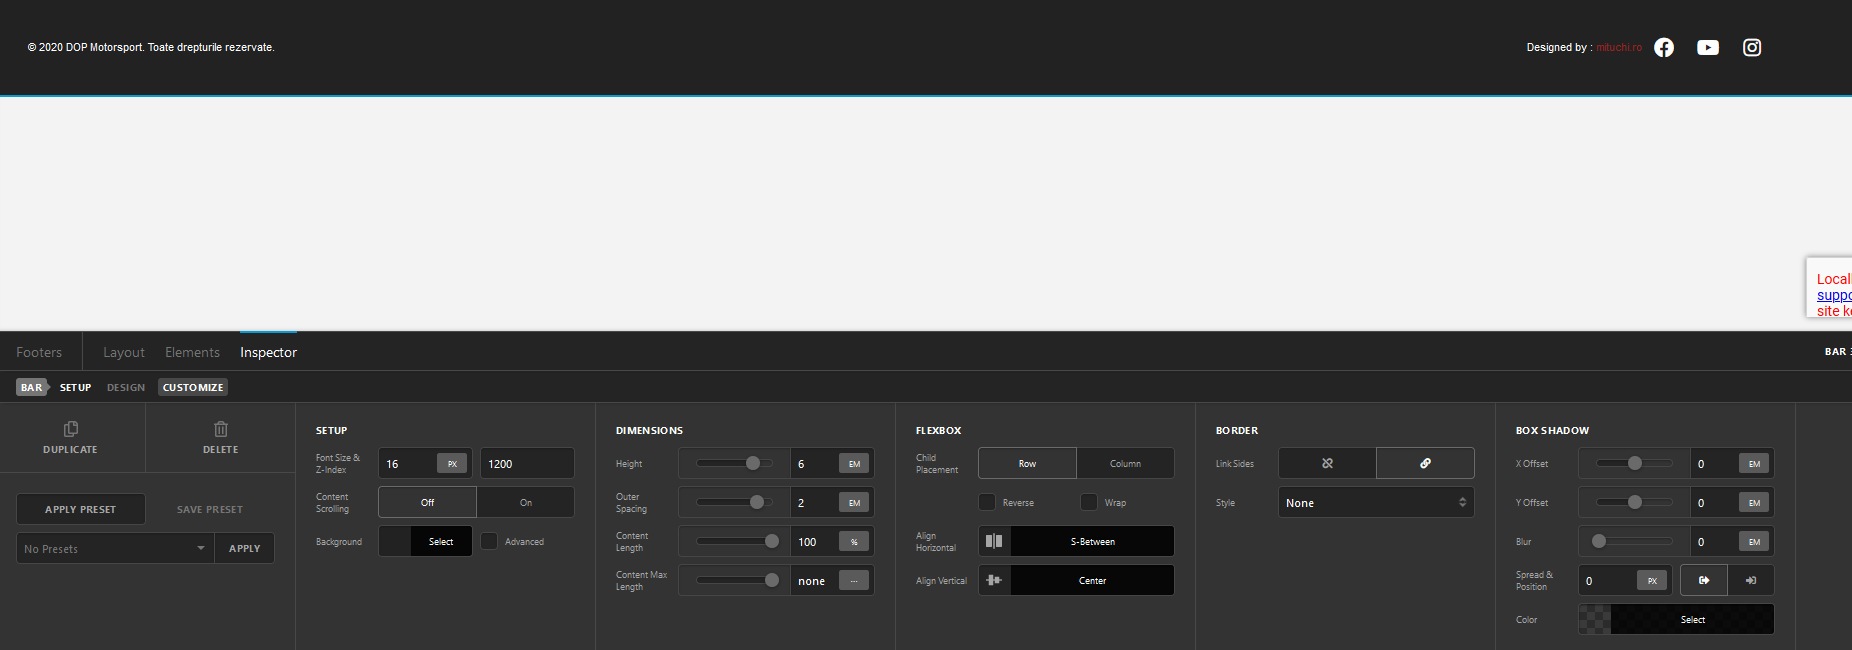Click the Content Max Length slider
Viewport: 1852px width, 650px height.
tap(735, 580)
